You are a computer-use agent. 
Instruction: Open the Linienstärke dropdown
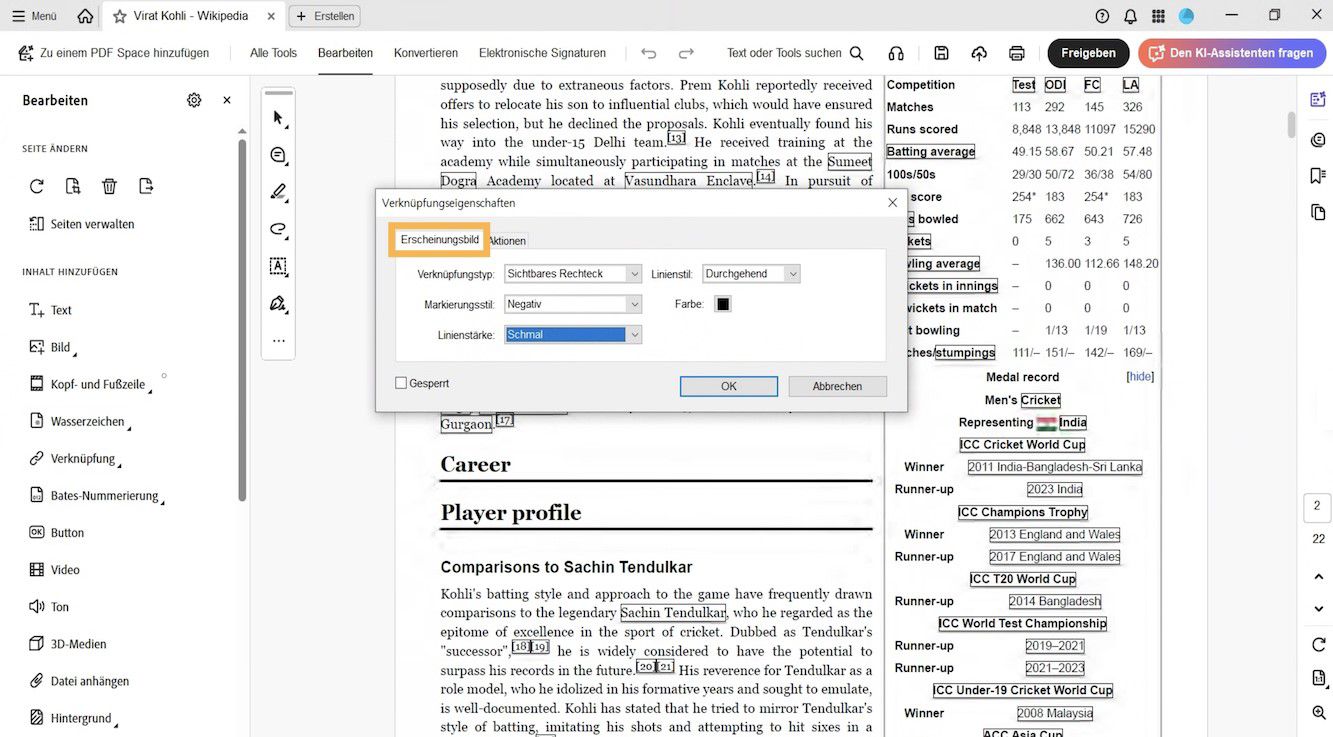[573, 335]
